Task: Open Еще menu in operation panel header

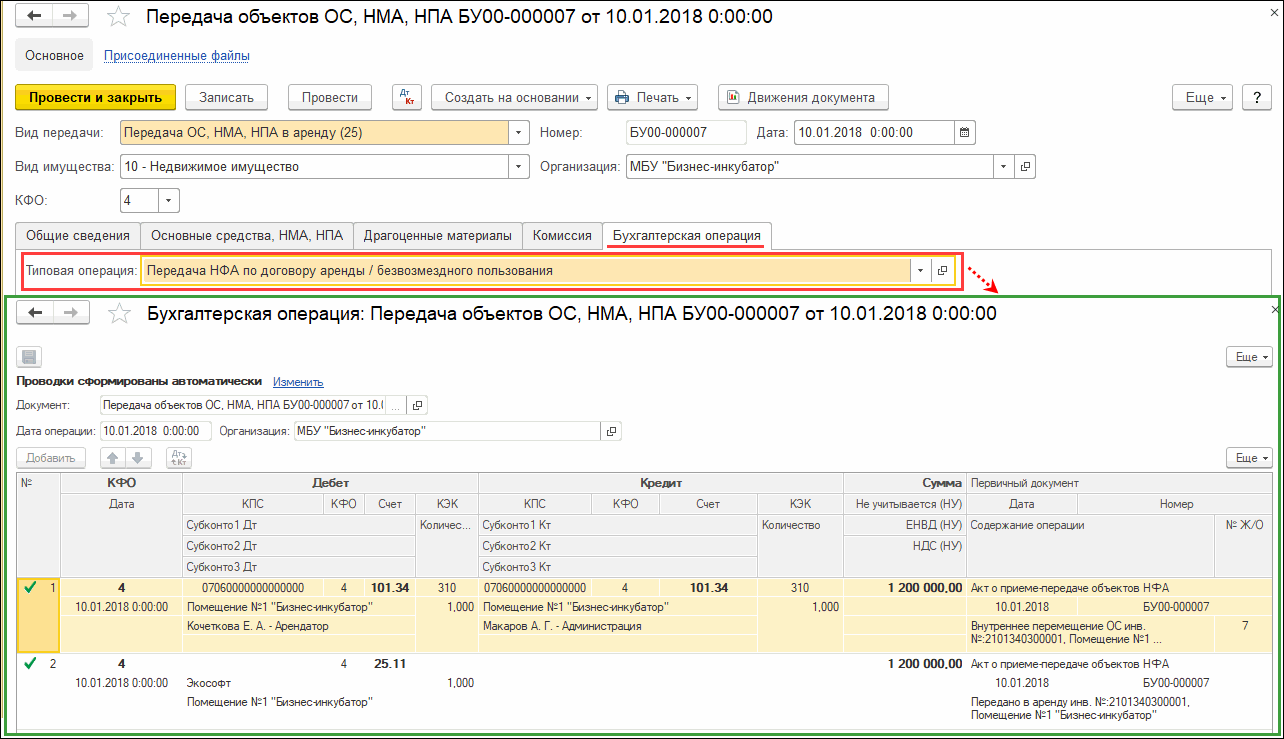Action: click(x=1250, y=357)
